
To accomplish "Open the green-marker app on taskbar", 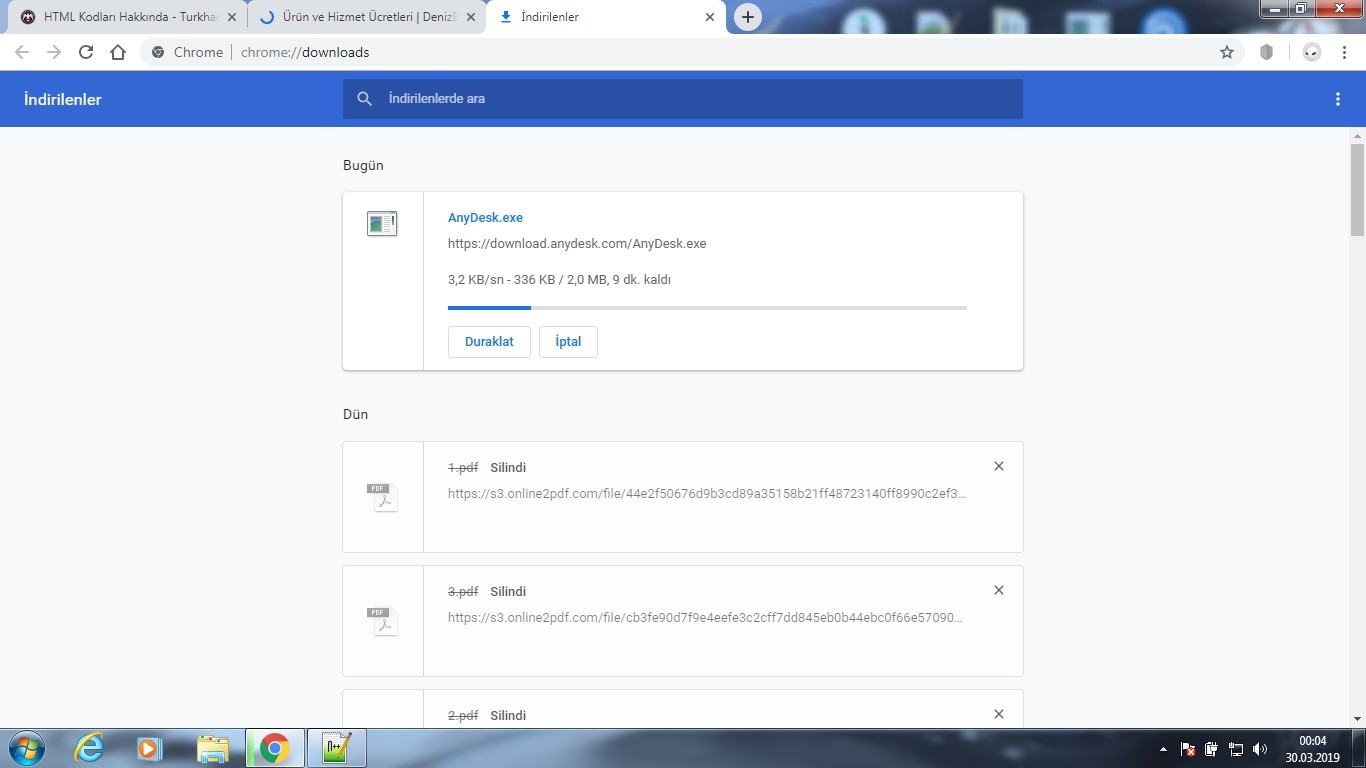I will click(x=337, y=748).
